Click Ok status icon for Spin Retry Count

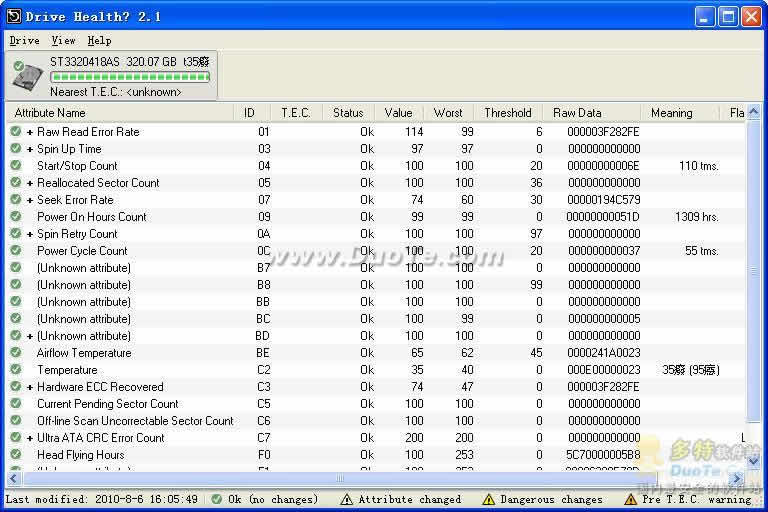tap(16, 233)
